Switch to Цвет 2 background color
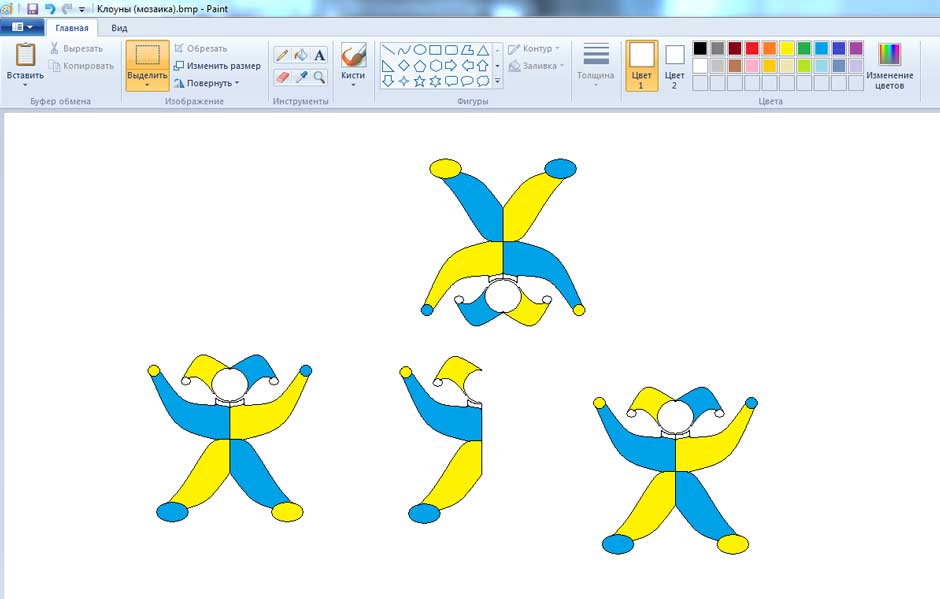This screenshot has width=940, height=599. 675,65
